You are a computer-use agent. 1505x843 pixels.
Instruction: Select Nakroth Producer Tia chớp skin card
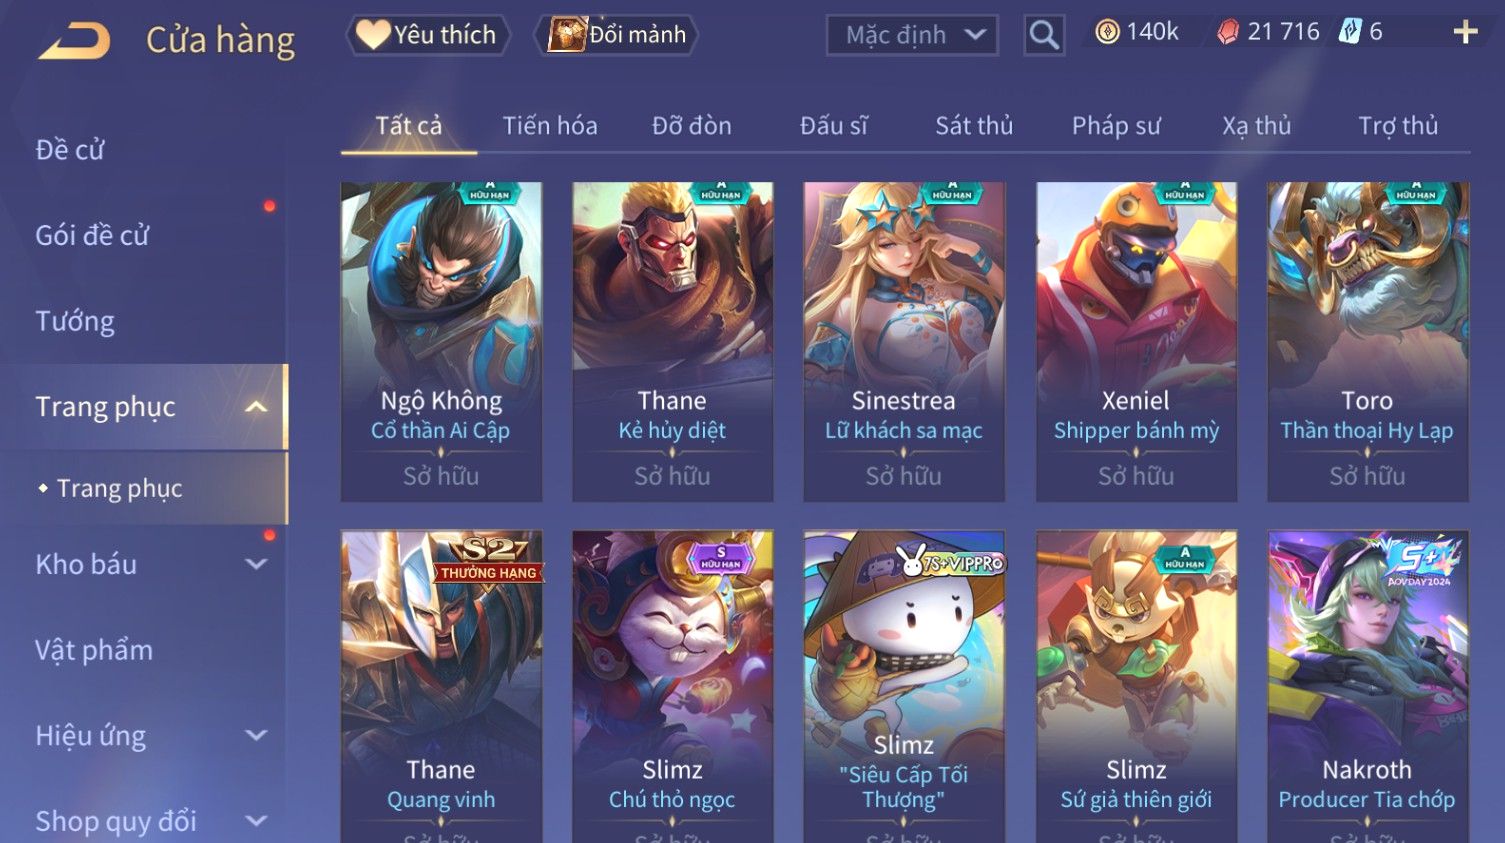(x=1368, y=687)
